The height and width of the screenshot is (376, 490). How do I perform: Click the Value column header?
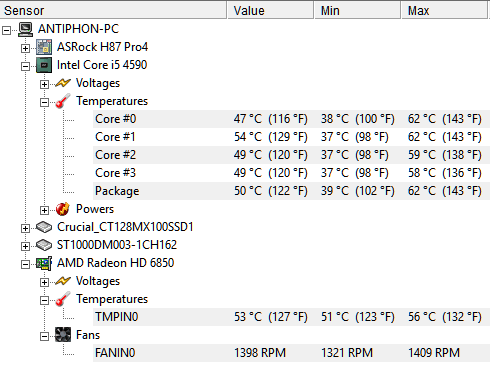pos(270,10)
